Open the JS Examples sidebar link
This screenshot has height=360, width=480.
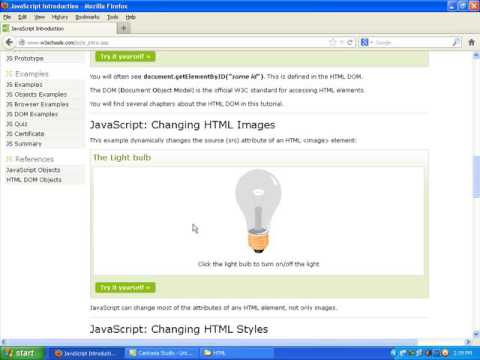(24, 85)
